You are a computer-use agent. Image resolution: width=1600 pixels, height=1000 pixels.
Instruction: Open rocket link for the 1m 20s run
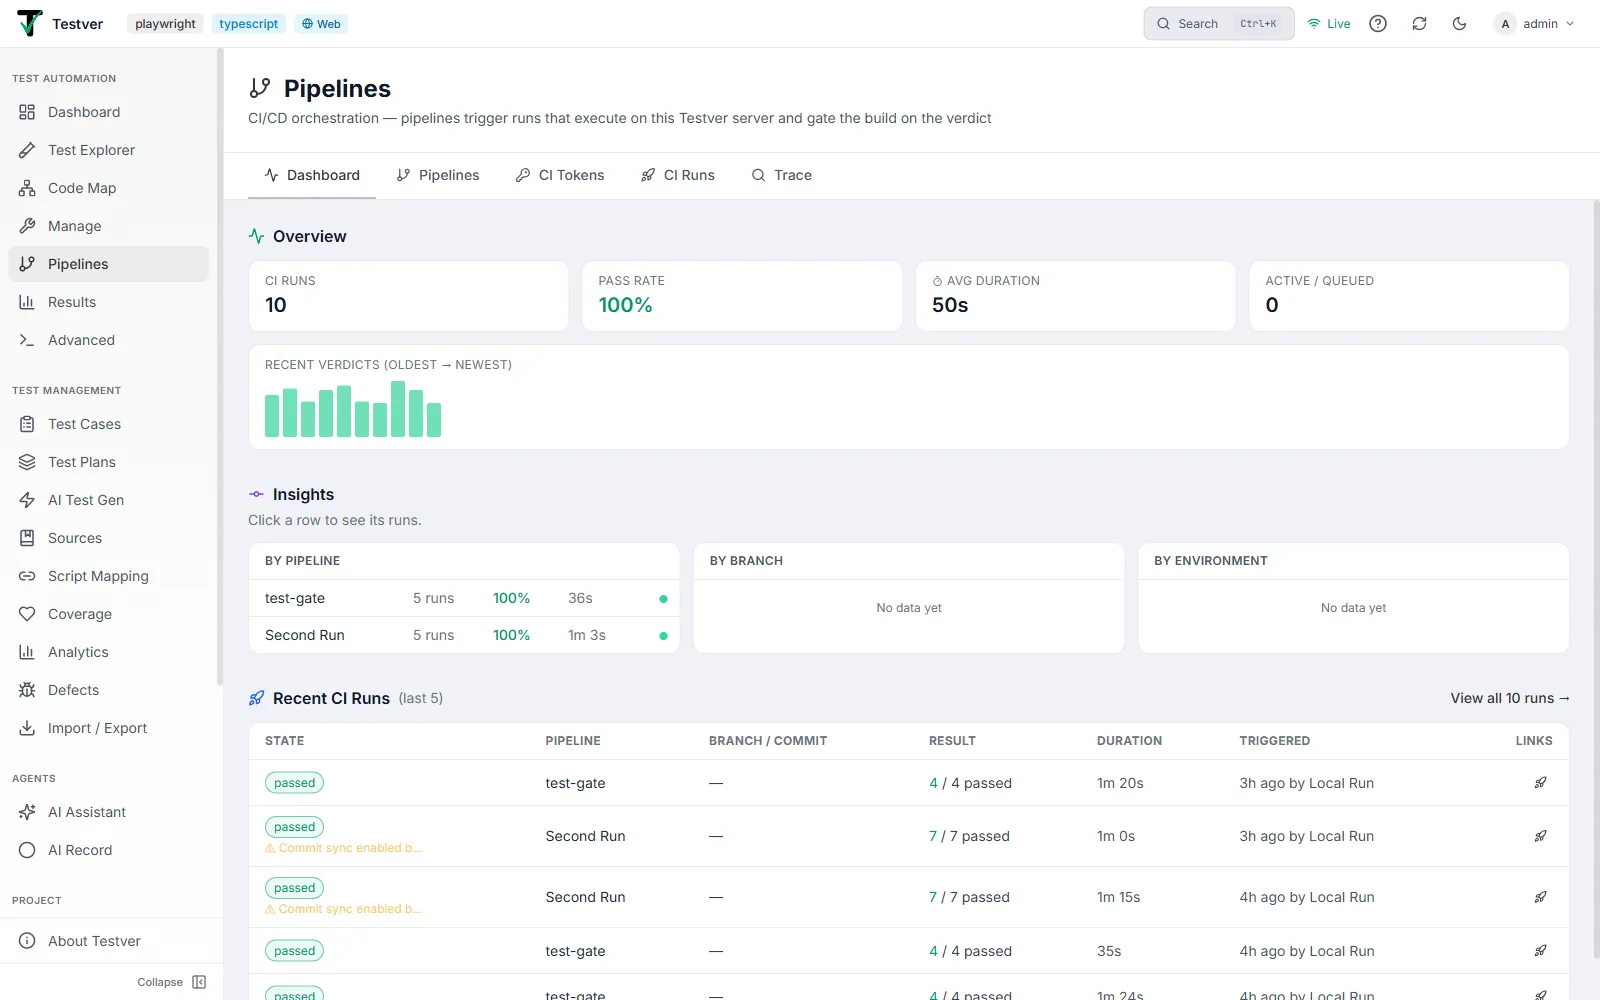[x=1541, y=783]
